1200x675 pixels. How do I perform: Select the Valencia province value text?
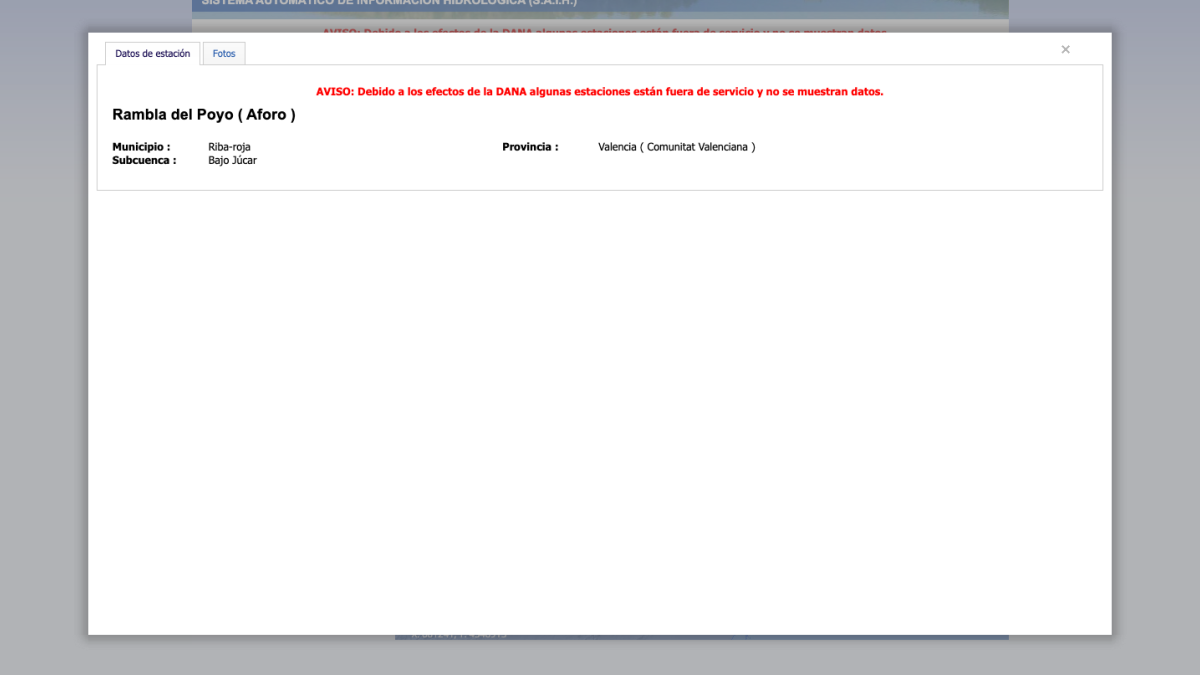(617, 147)
